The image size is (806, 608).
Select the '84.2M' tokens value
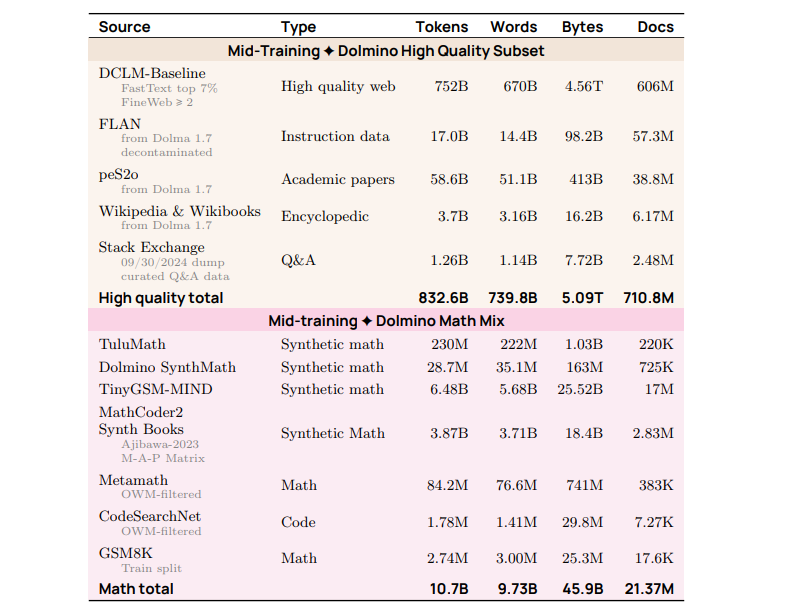447,485
